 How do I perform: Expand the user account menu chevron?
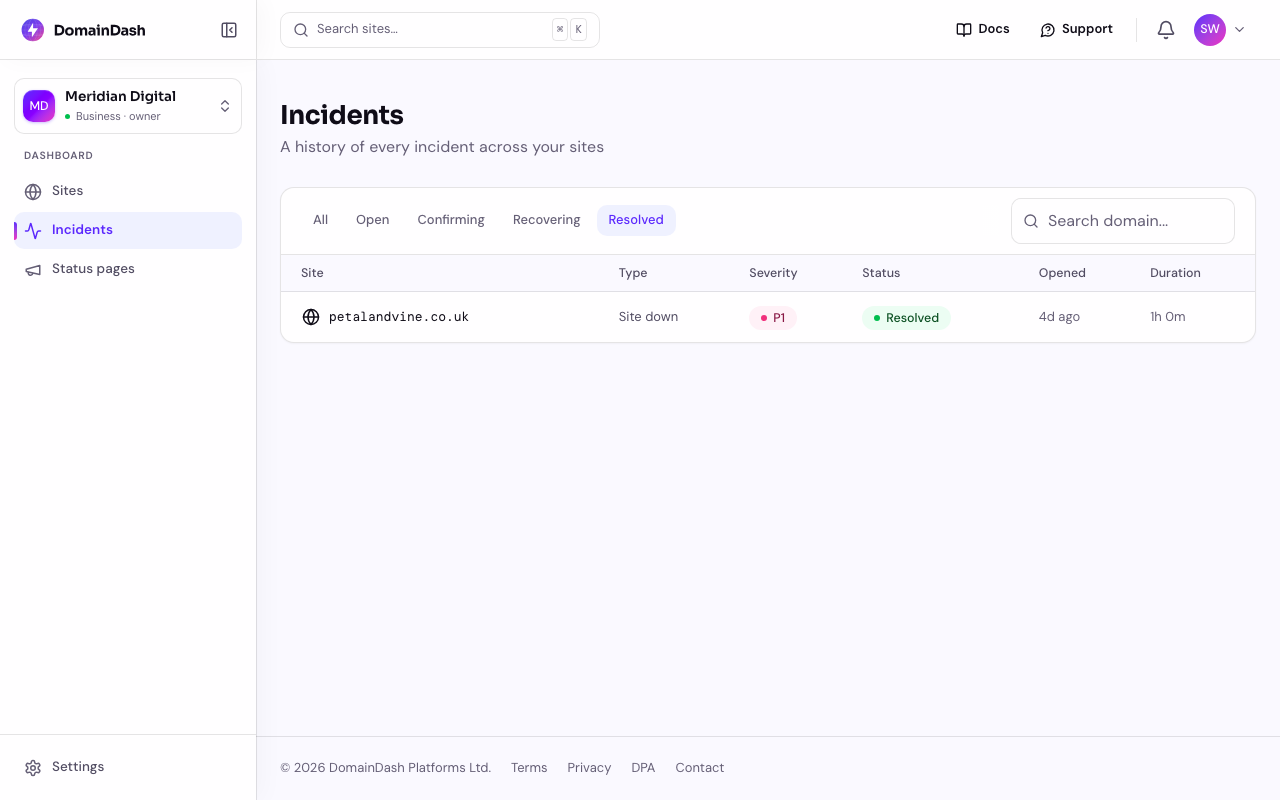tap(1240, 30)
